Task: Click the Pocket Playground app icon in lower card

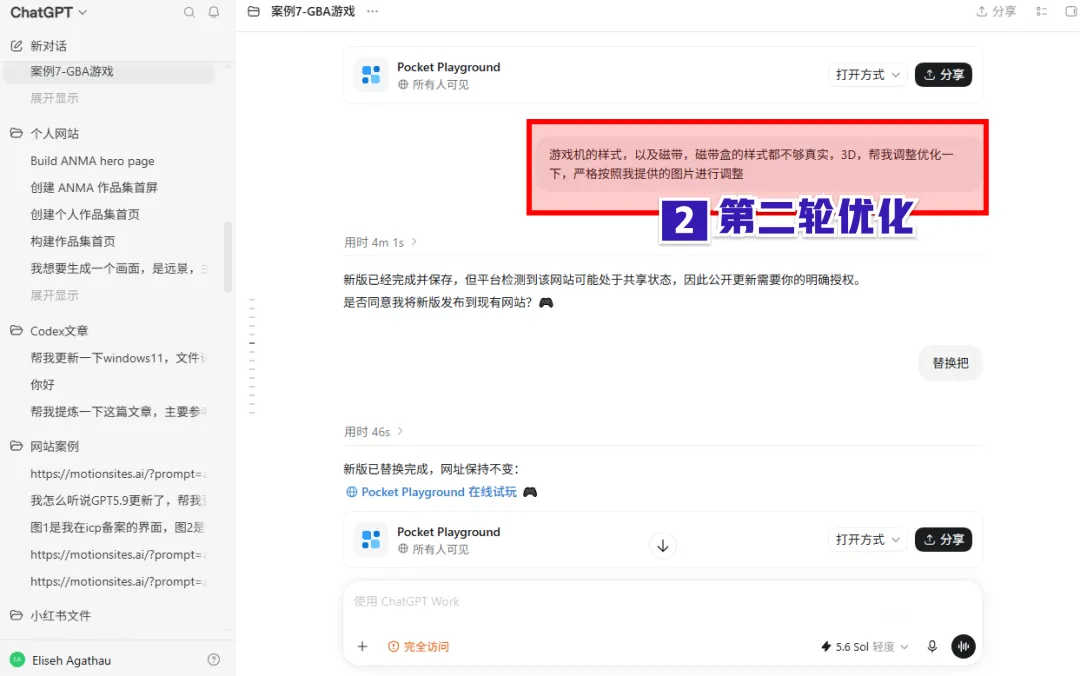Action: (371, 540)
